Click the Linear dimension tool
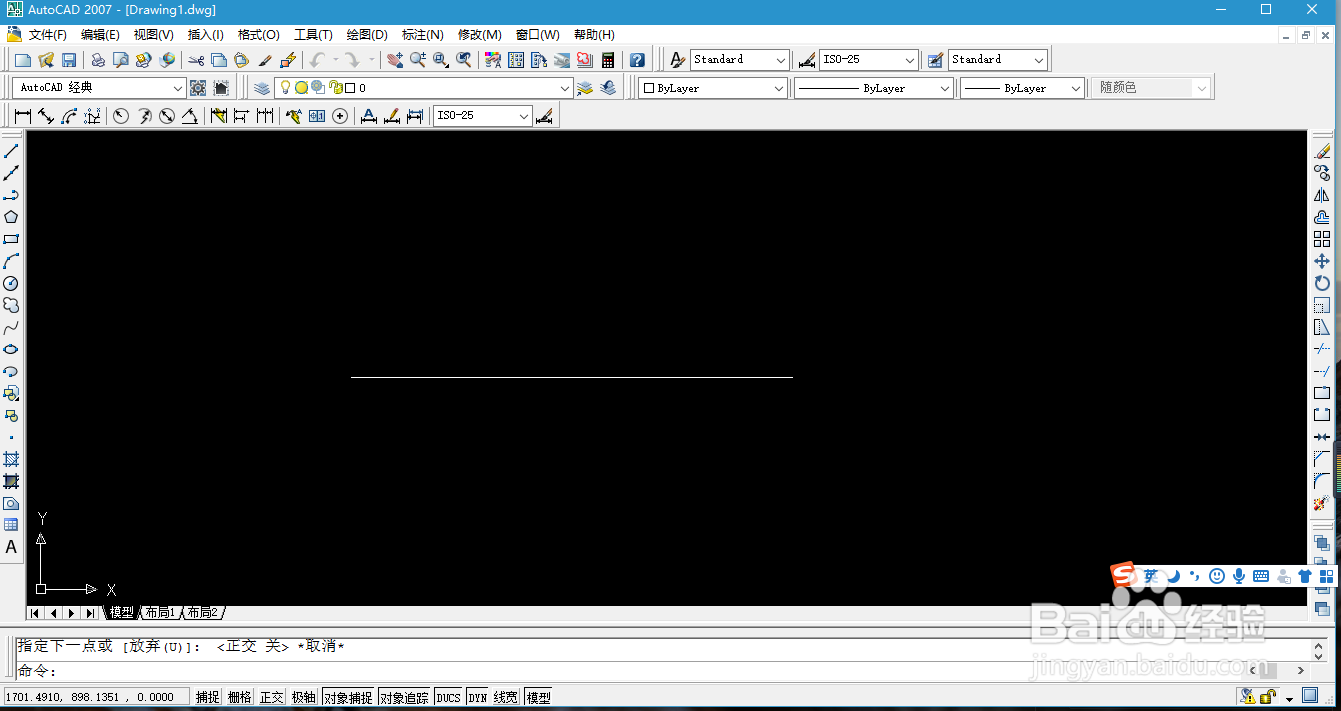 [23, 116]
